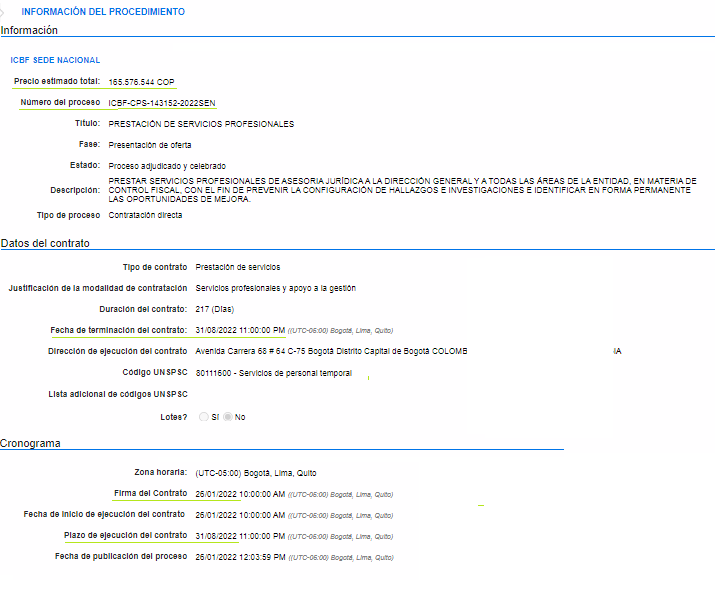Click the chevron left of 'INFORMACIÓN DEL PROCEDIMIENTO'

tap(2, 12)
